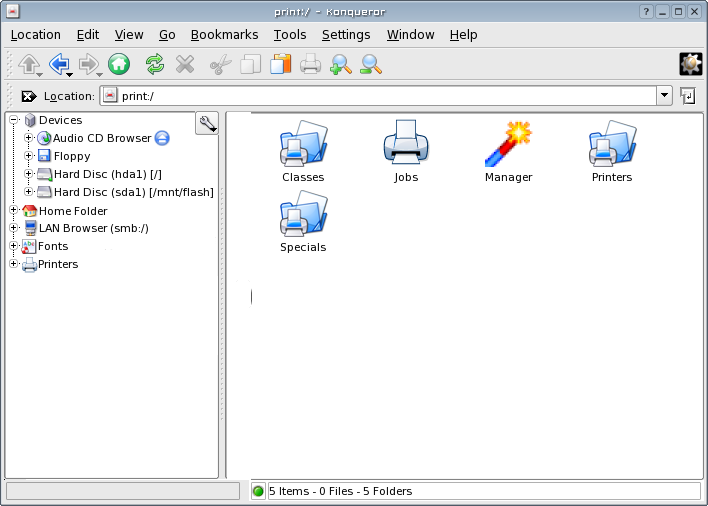The width and height of the screenshot is (708, 506).
Task: Copy selection using the Copy icon
Action: (251, 64)
